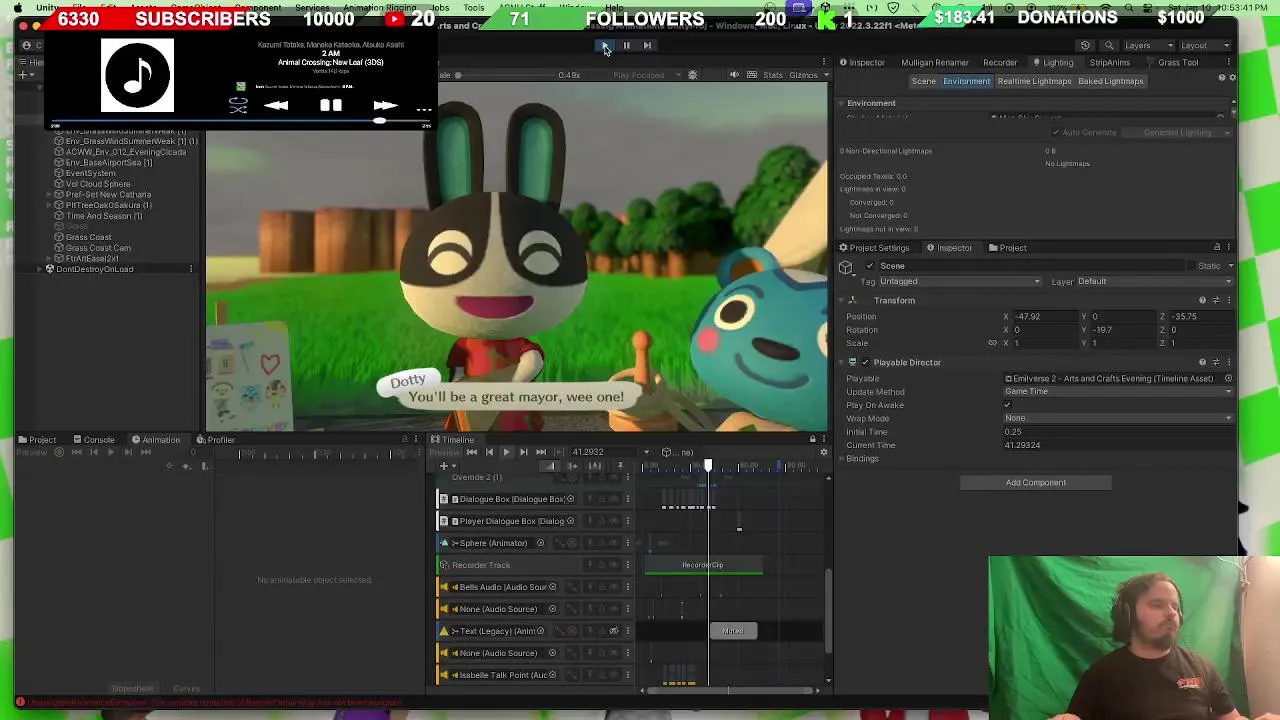Toggle Playable Director enabled checkbox
Image resolution: width=1280 pixels, height=720 pixels.
pos(864,362)
